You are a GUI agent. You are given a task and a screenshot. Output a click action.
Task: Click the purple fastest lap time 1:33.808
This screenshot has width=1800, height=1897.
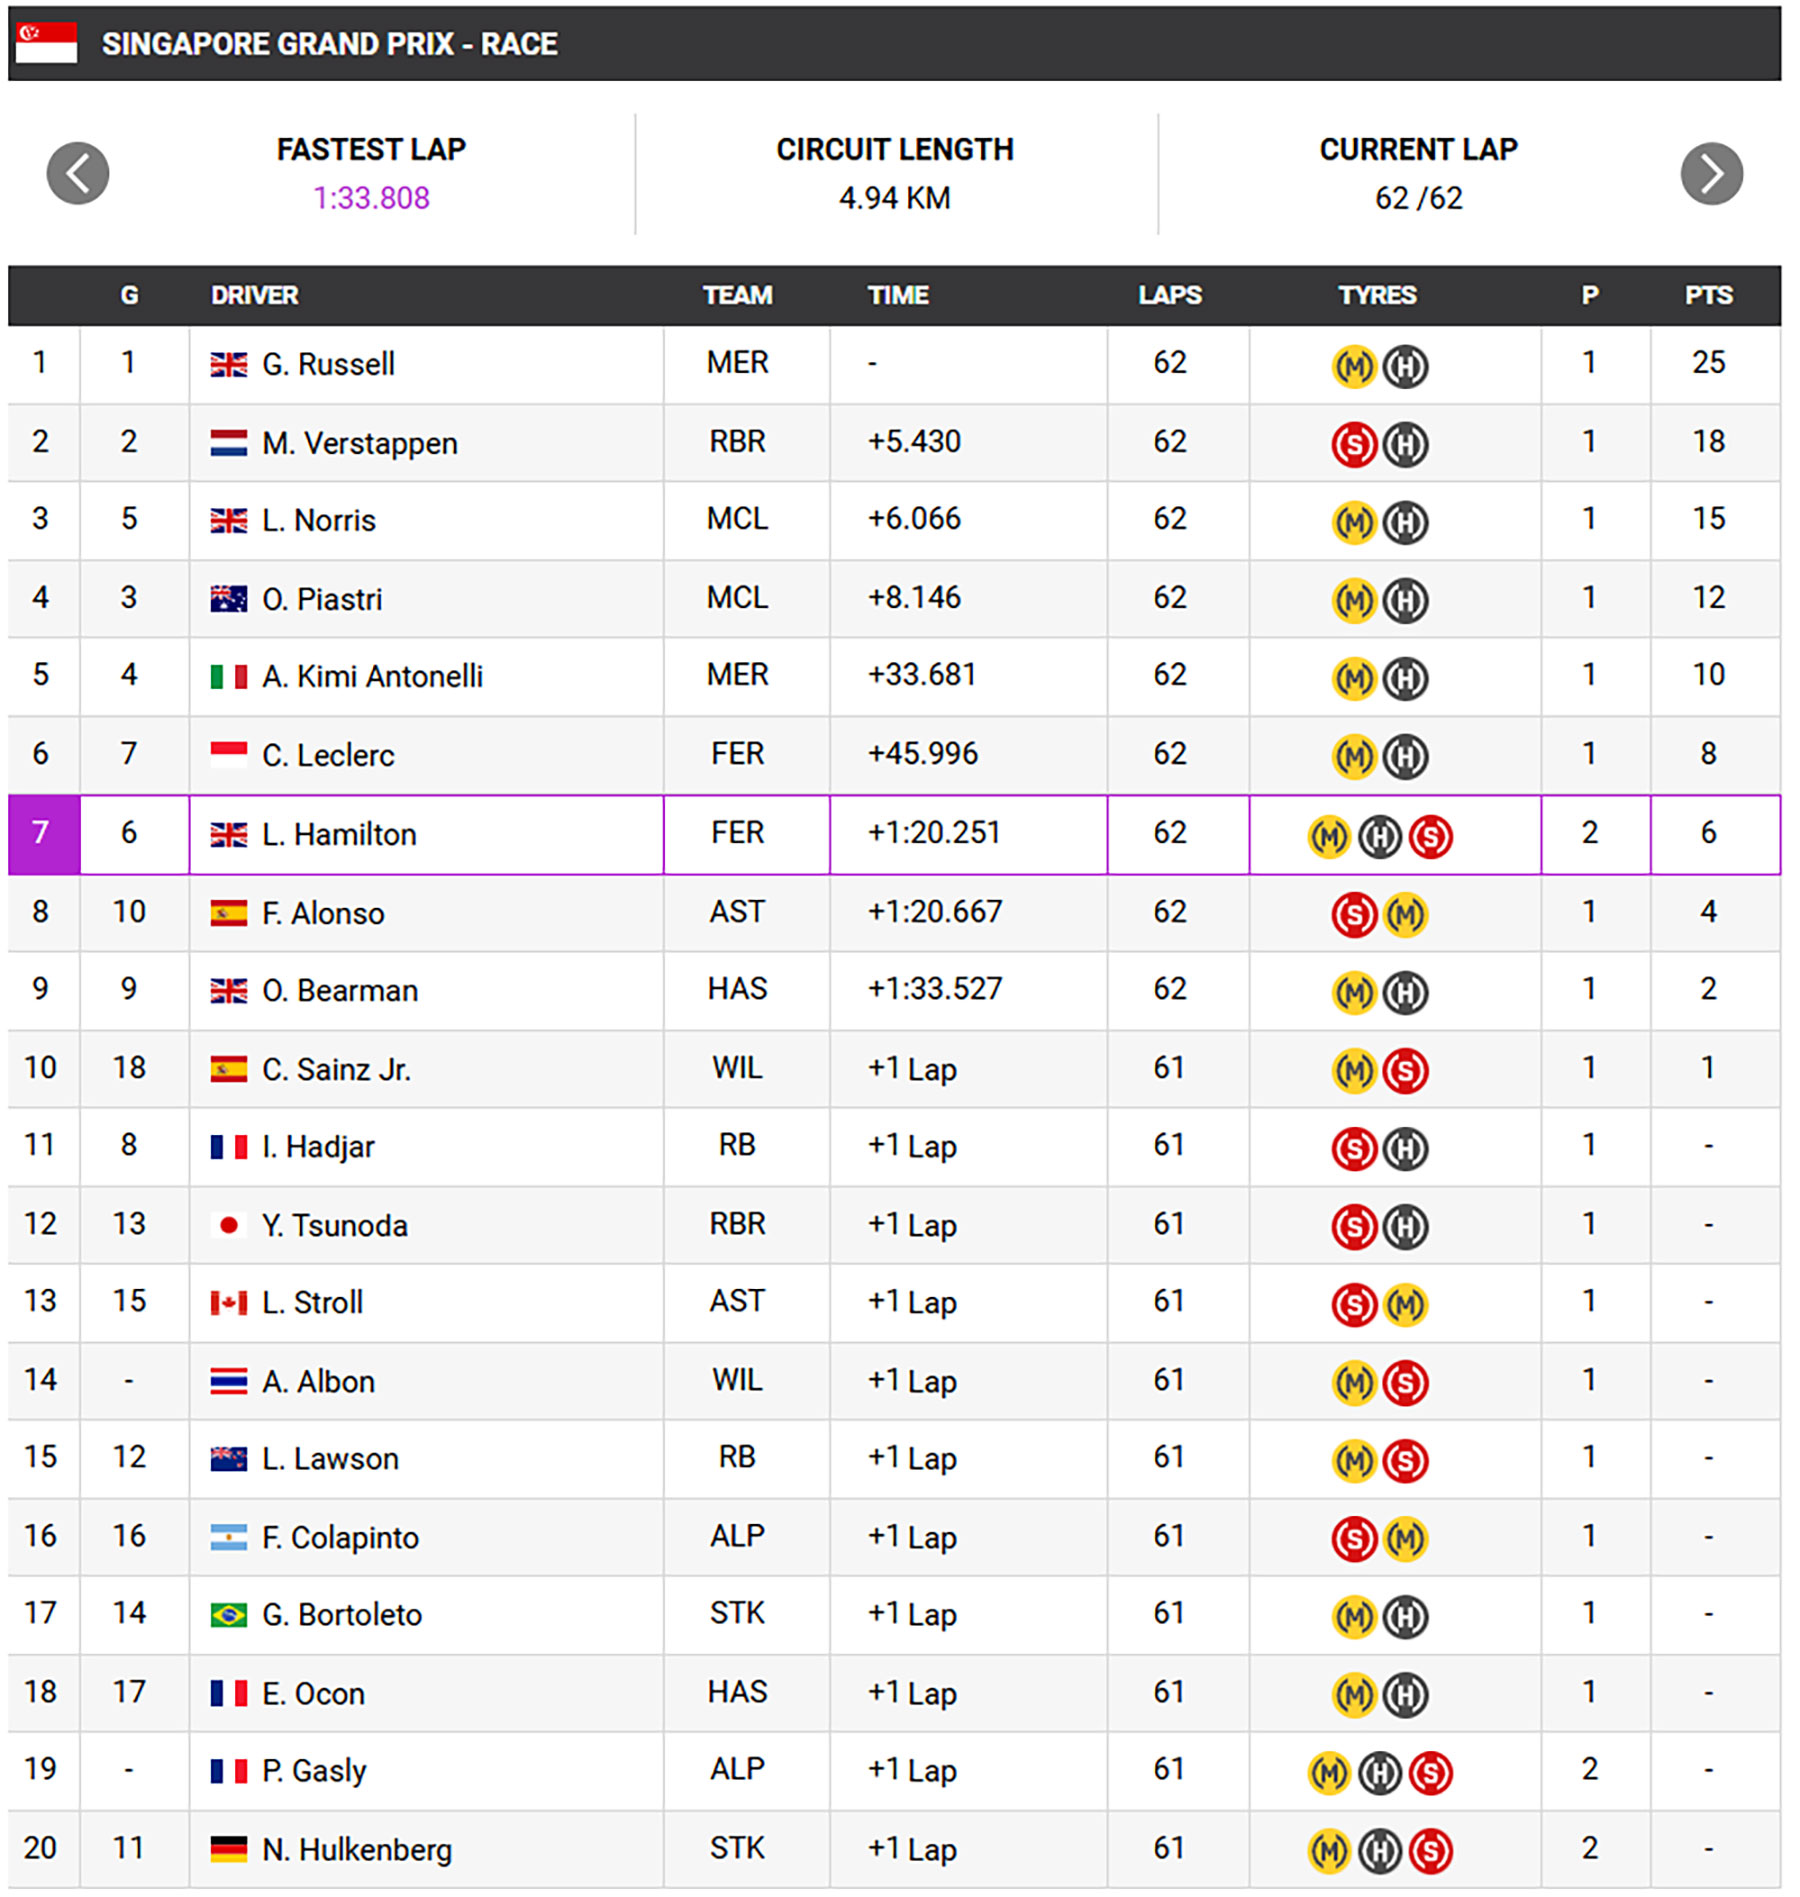(x=371, y=199)
